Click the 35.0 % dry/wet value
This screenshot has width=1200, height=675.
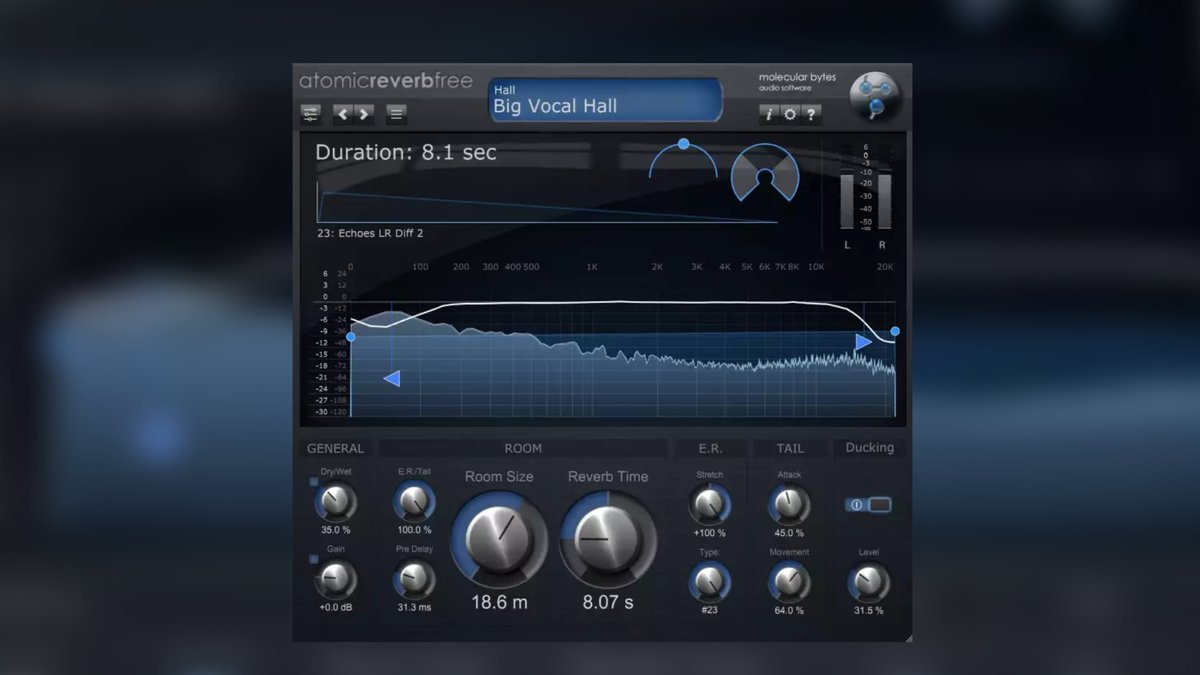[336, 530]
